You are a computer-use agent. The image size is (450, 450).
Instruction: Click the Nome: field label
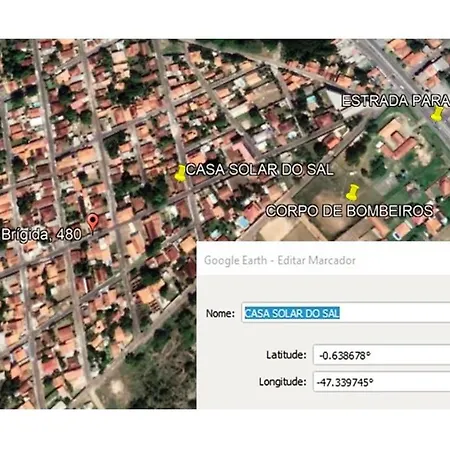220,313
